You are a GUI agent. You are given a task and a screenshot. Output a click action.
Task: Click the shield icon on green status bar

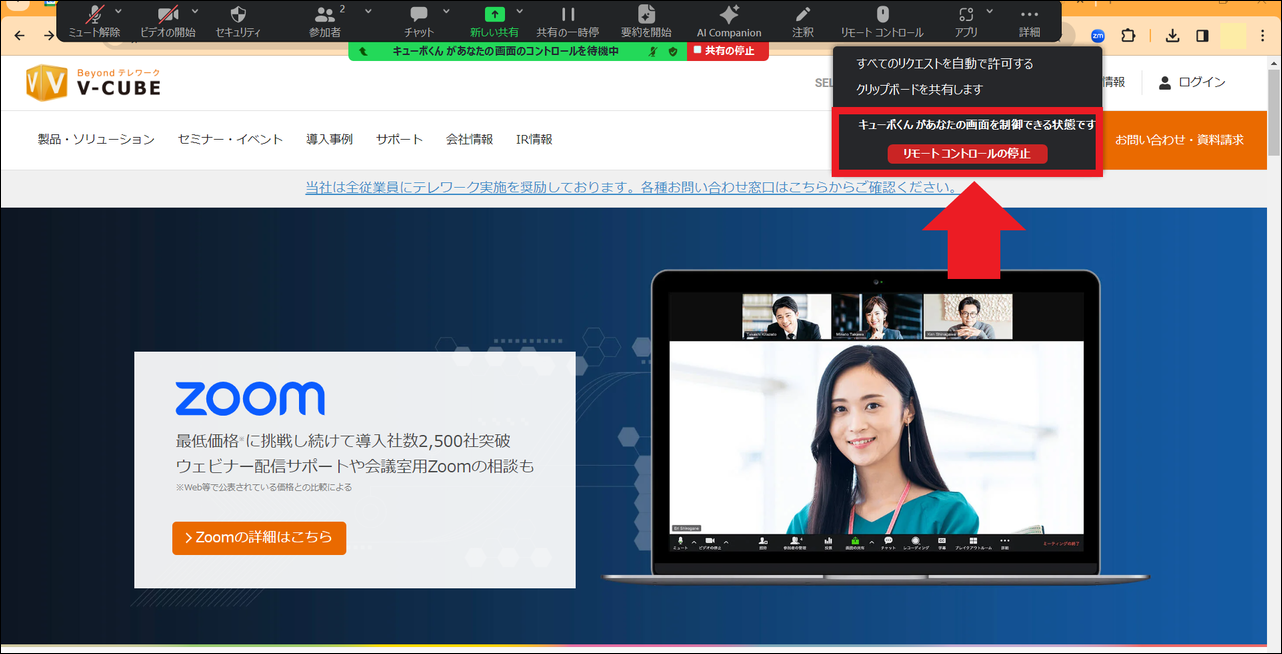click(673, 51)
